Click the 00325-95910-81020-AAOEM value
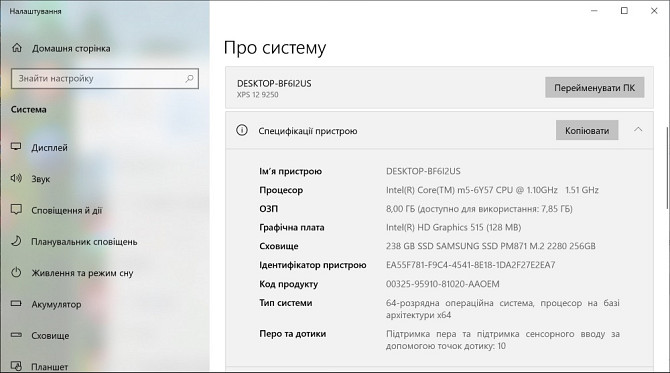The width and height of the screenshot is (670, 373). coord(443,284)
